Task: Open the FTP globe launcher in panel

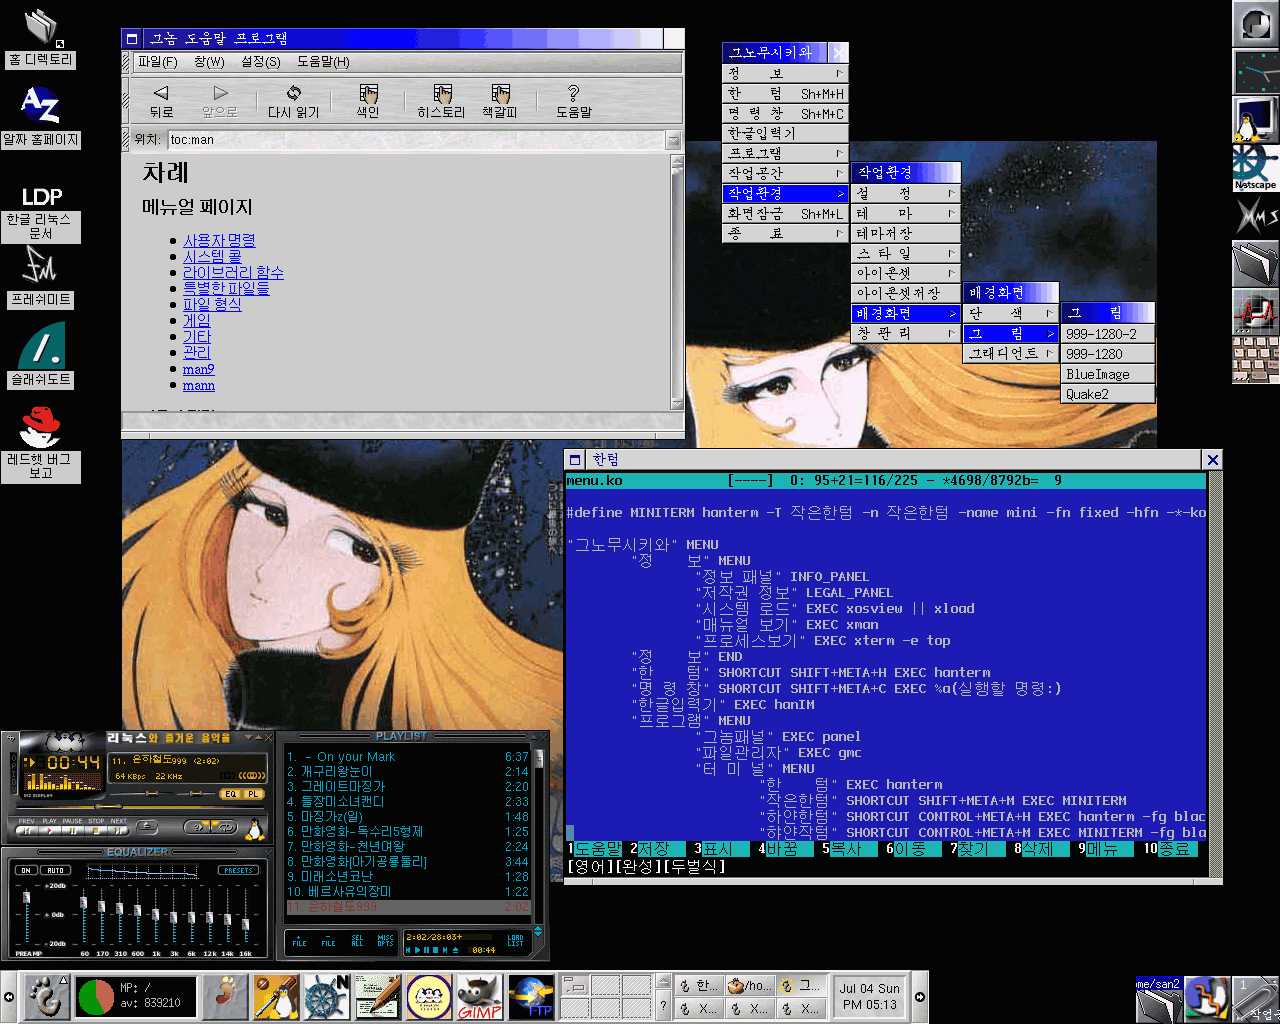Action: click(531, 997)
